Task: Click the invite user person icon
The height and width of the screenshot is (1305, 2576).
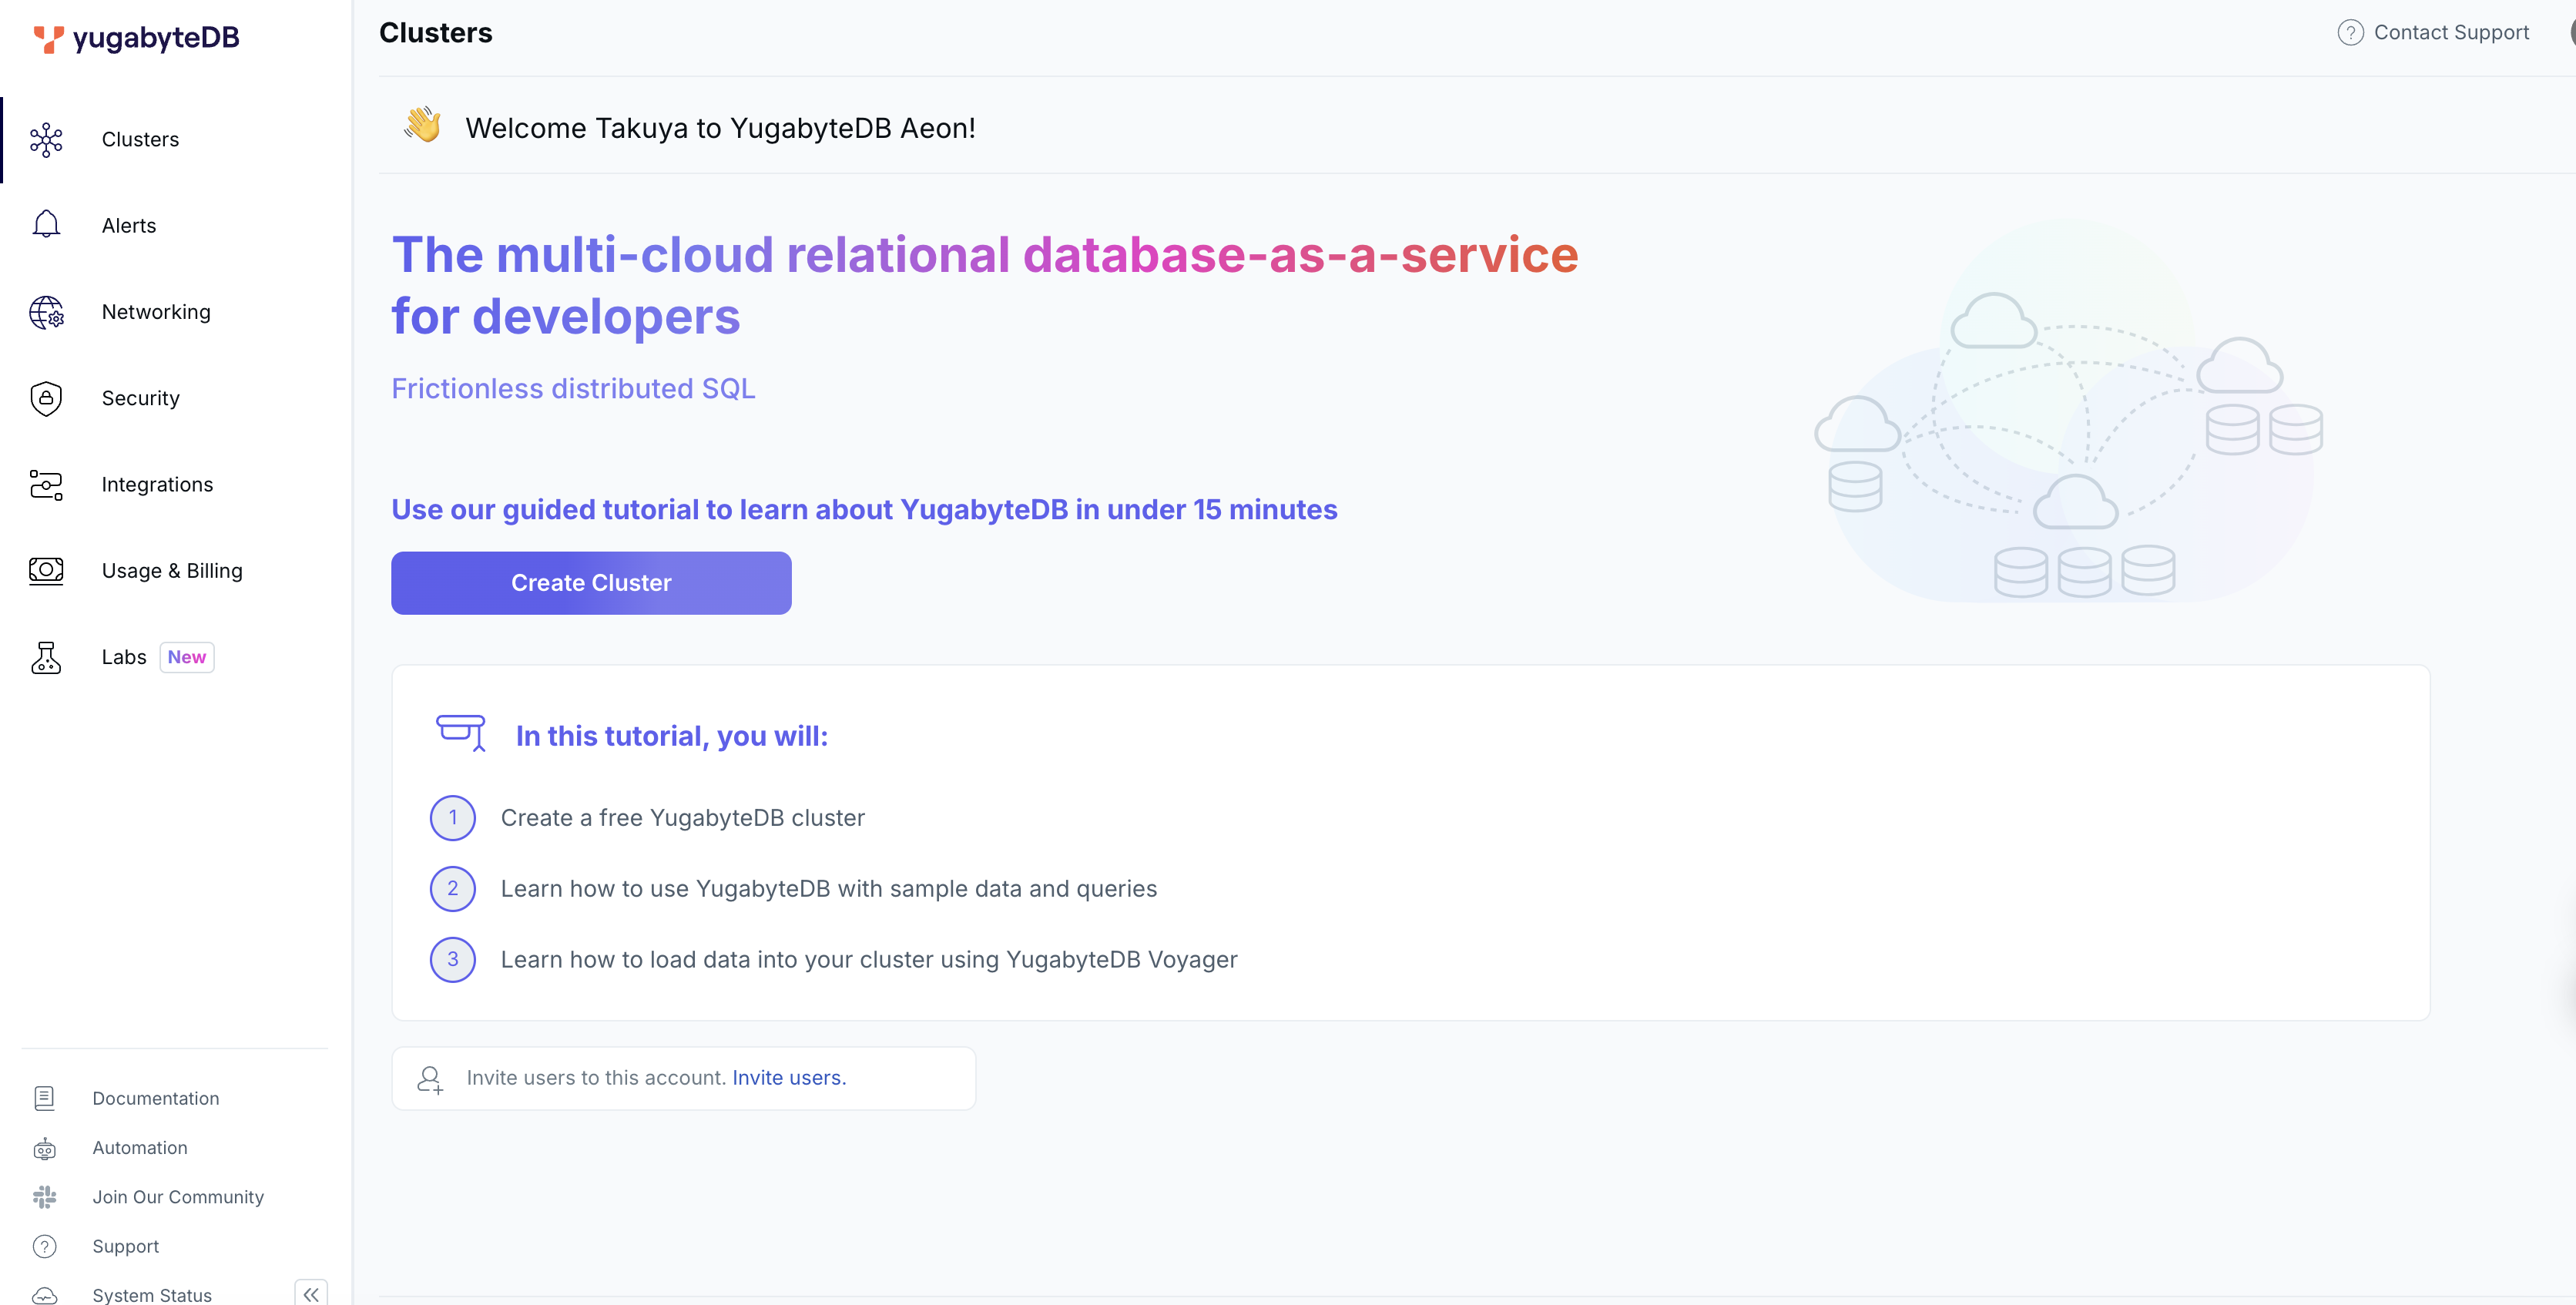Action: coord(430,1079)
